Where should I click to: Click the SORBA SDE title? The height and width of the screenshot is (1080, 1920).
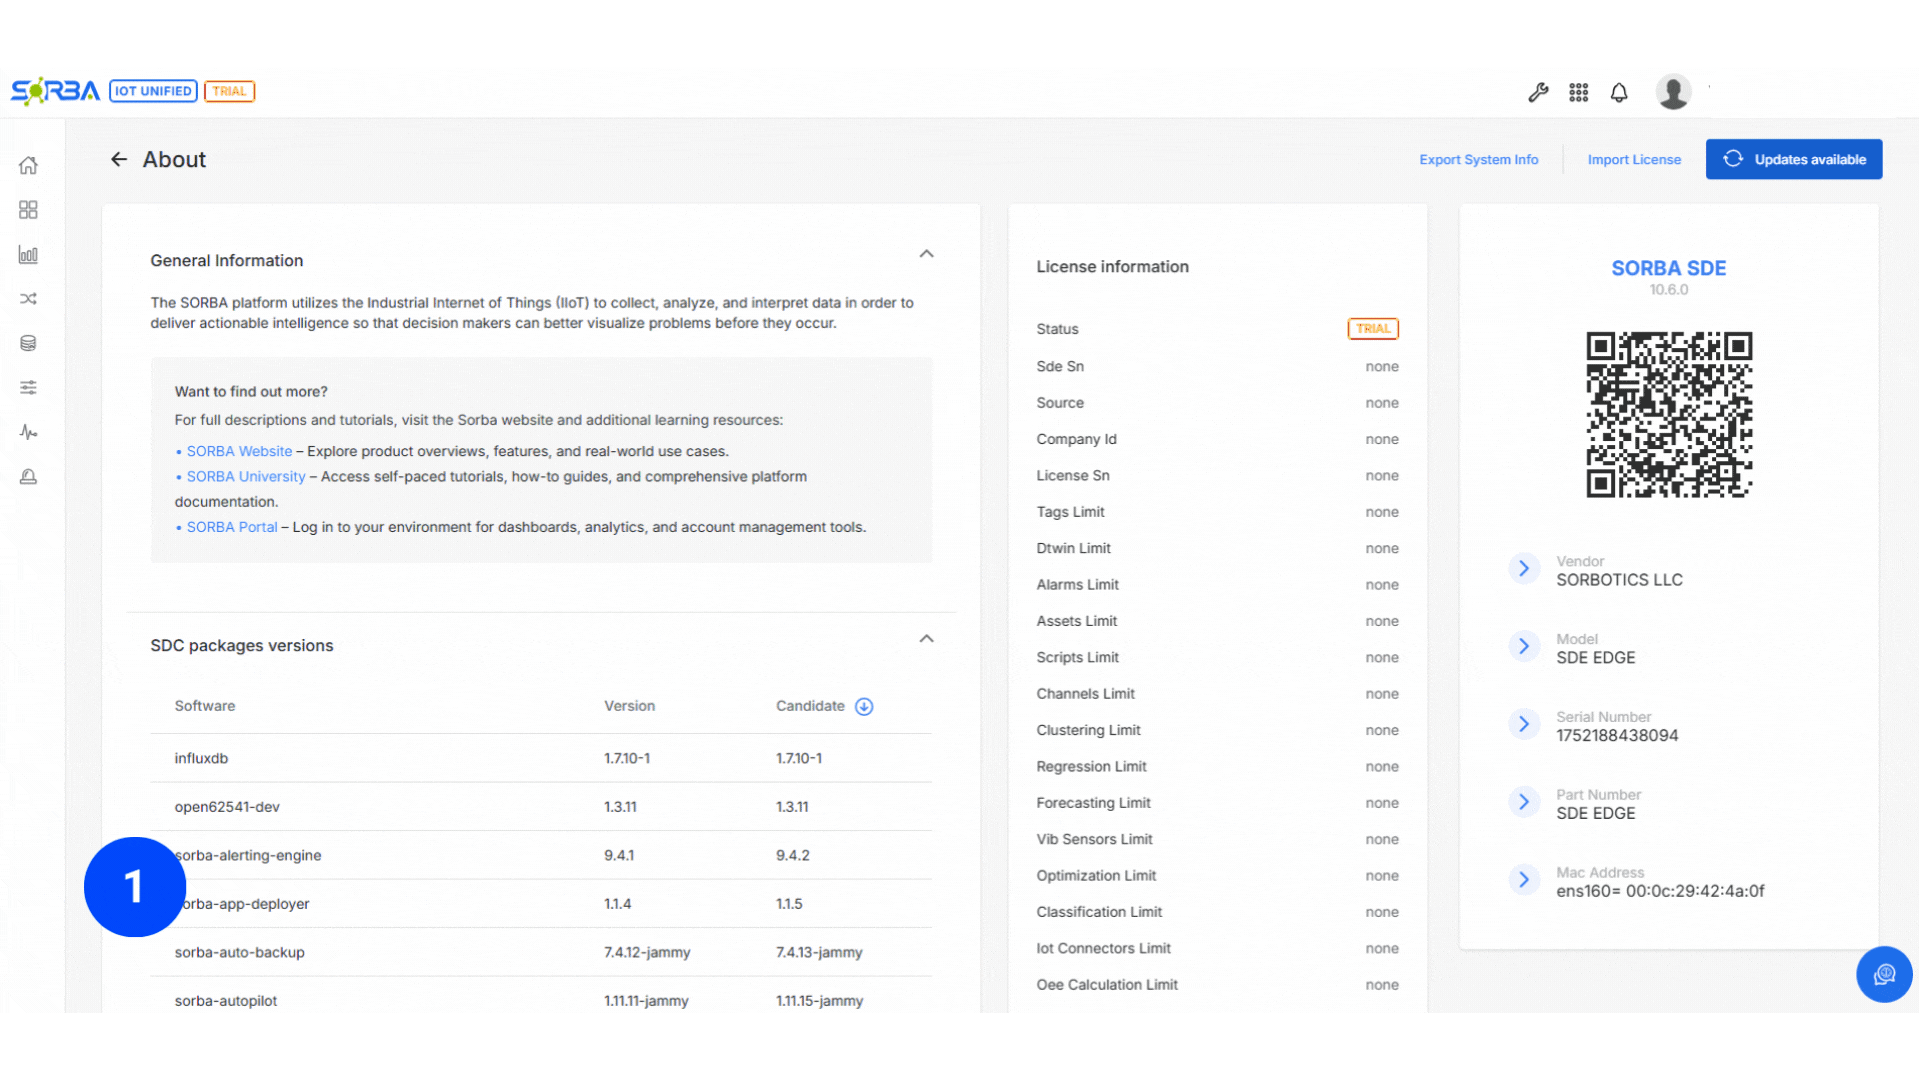tap(1668, 268)
